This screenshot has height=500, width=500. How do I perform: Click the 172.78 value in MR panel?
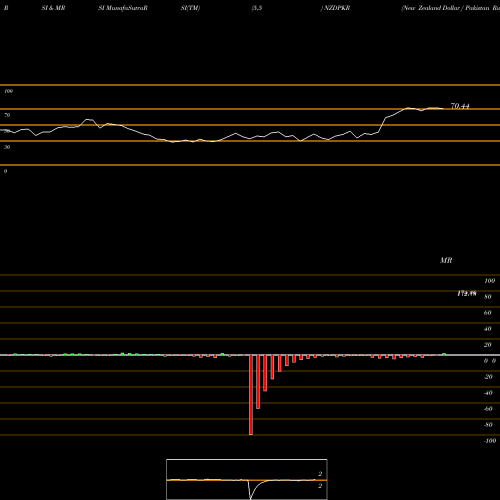(467, 293)
